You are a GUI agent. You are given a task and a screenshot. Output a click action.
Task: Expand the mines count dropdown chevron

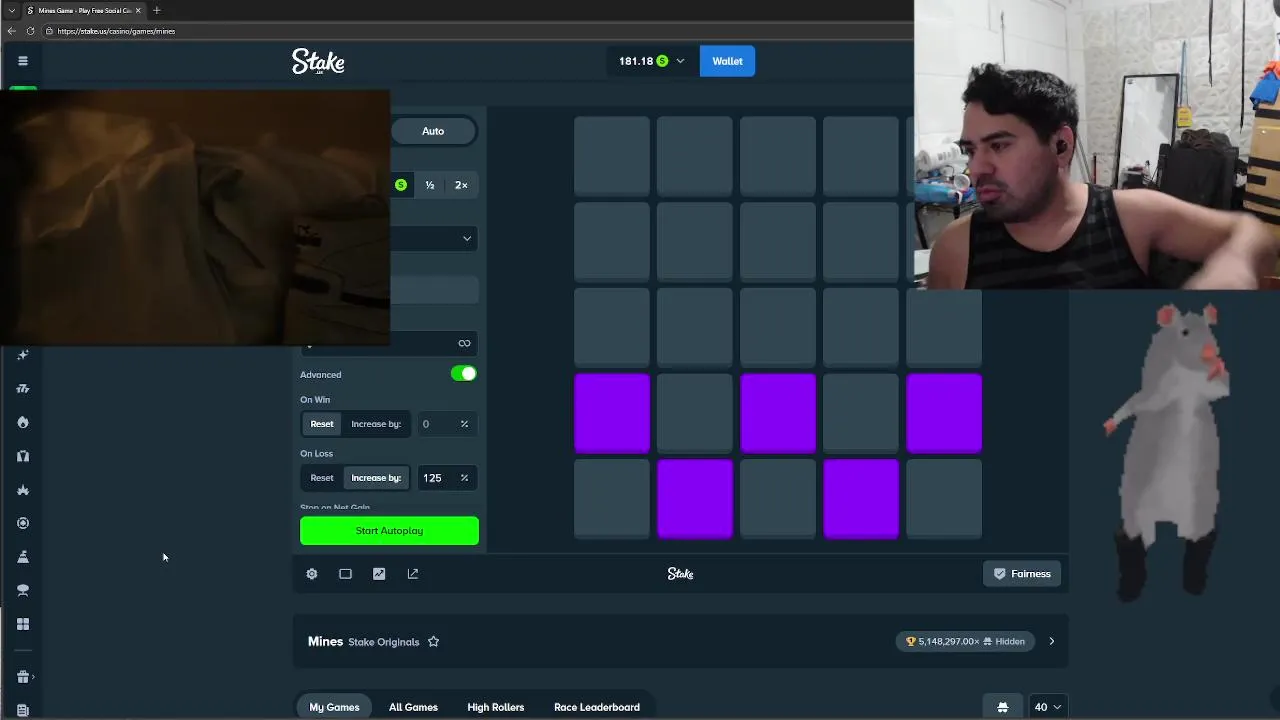click(x=466, y=238)
